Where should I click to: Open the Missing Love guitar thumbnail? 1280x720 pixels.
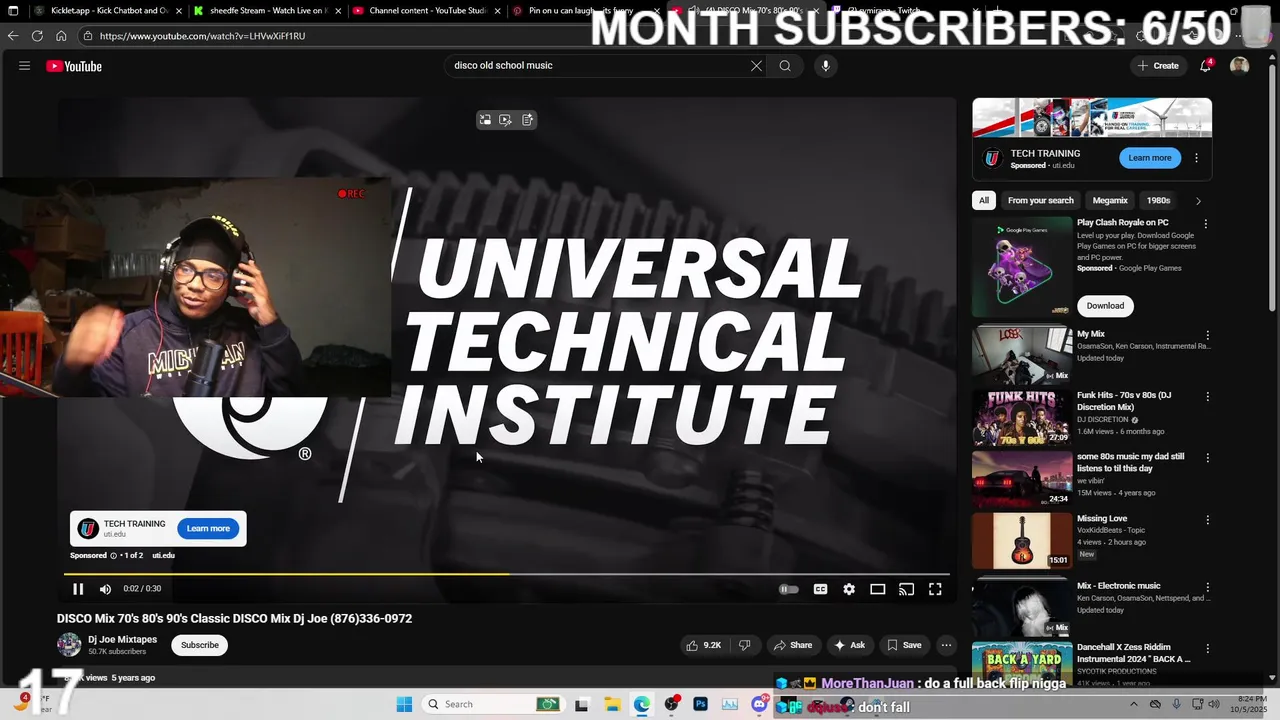[x=1022, y=540]
